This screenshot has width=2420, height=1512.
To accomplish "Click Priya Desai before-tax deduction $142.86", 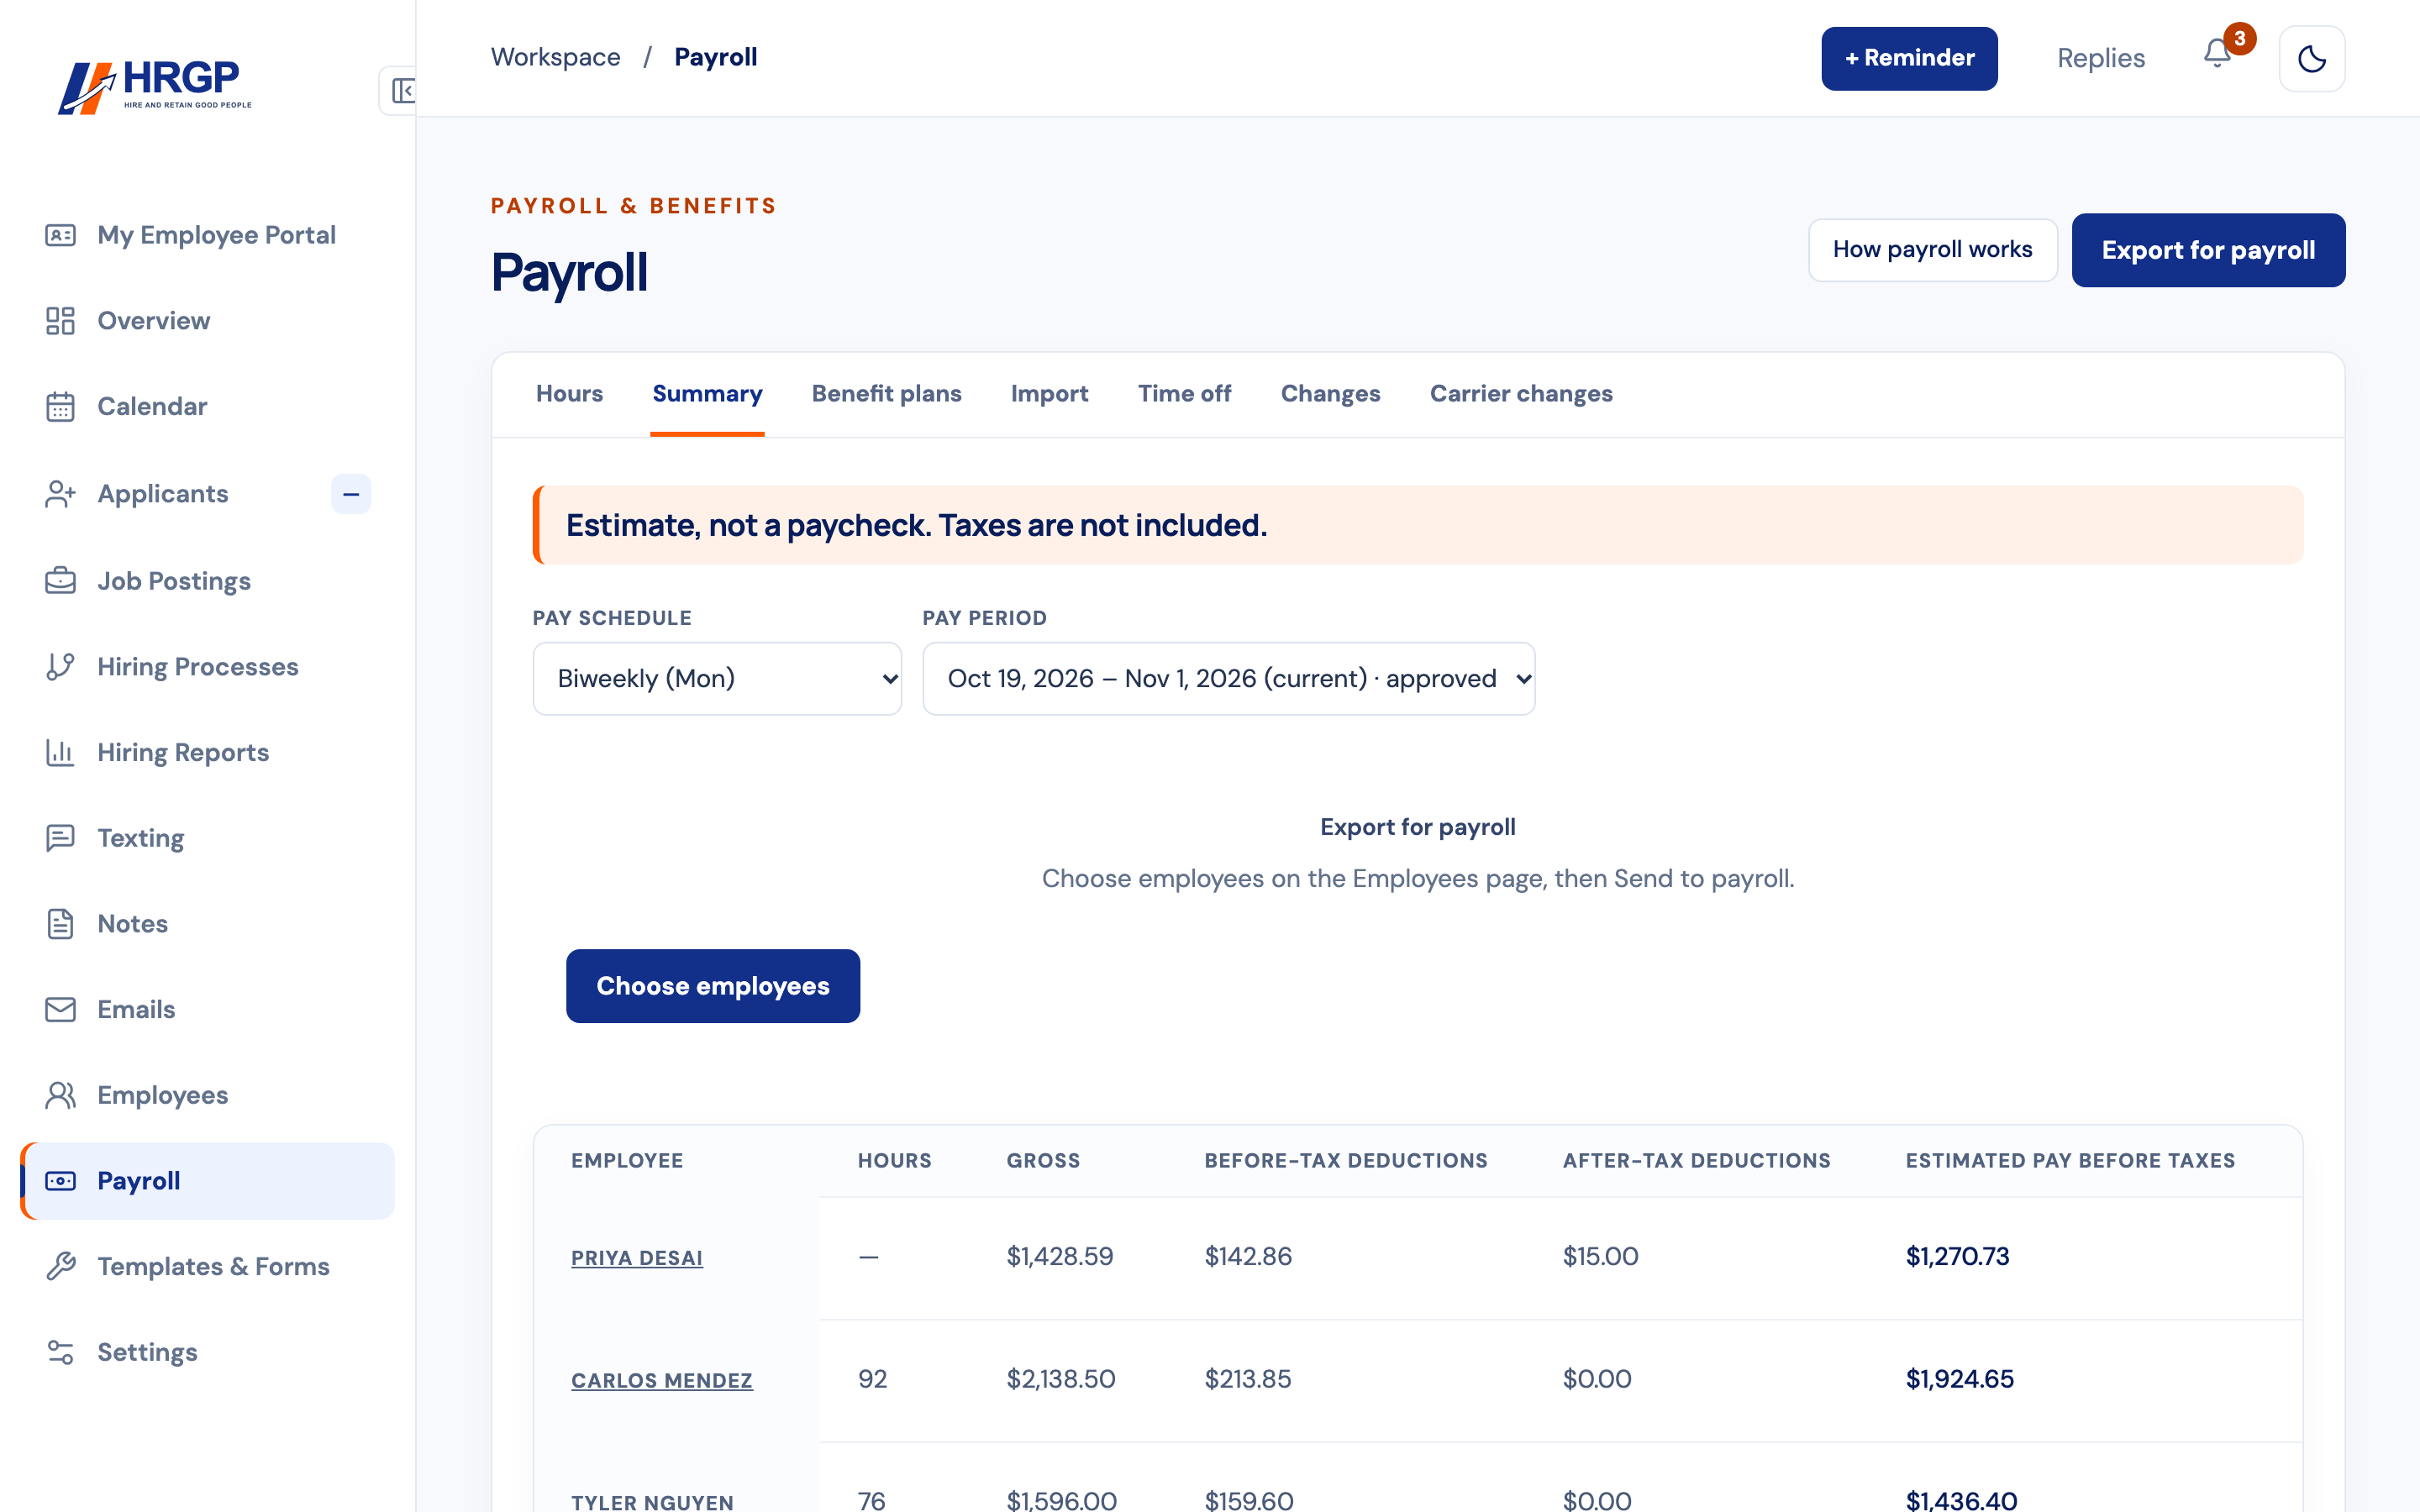I will [1248, 1256].
